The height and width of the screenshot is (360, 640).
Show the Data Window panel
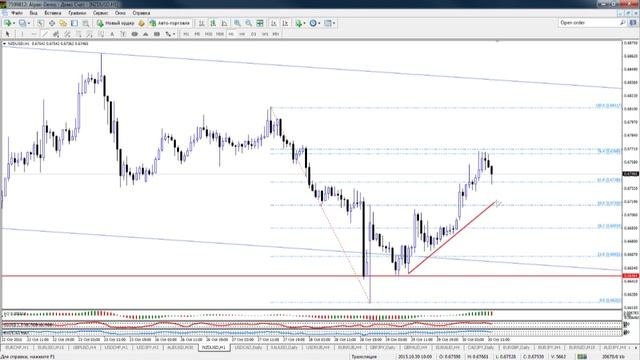tap(52, 23)
